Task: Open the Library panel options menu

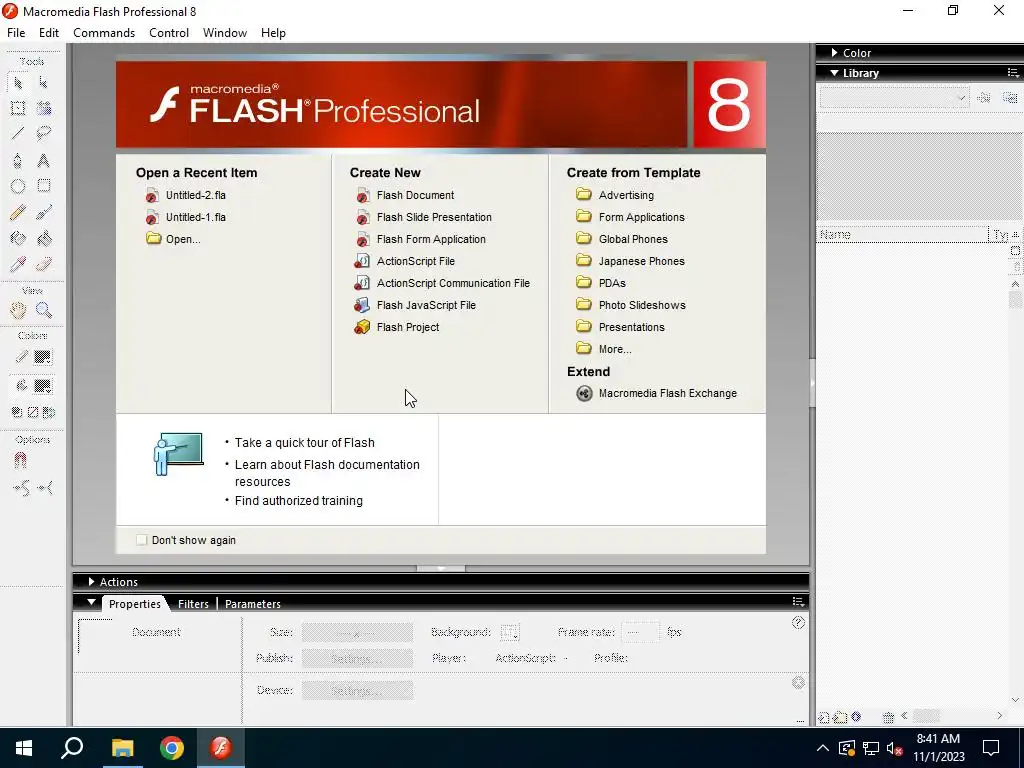Action: pos(1013,72)
